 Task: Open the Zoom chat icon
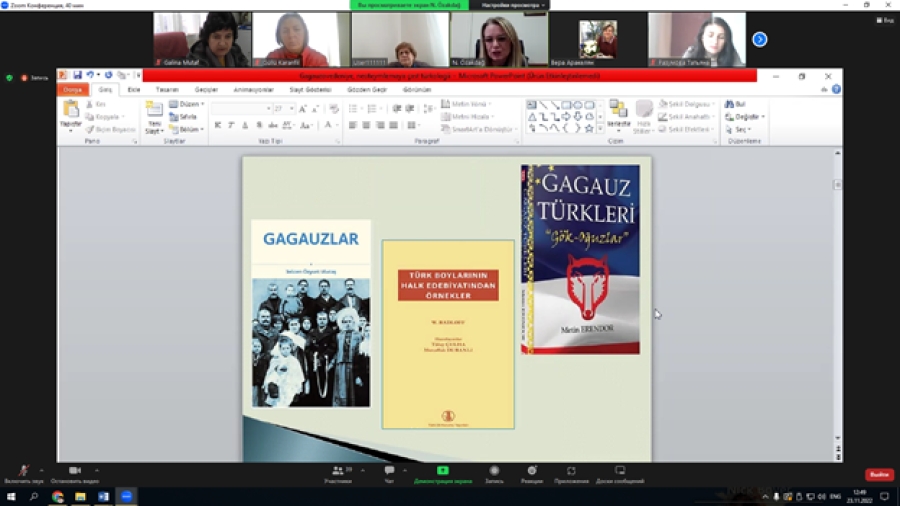389,471
